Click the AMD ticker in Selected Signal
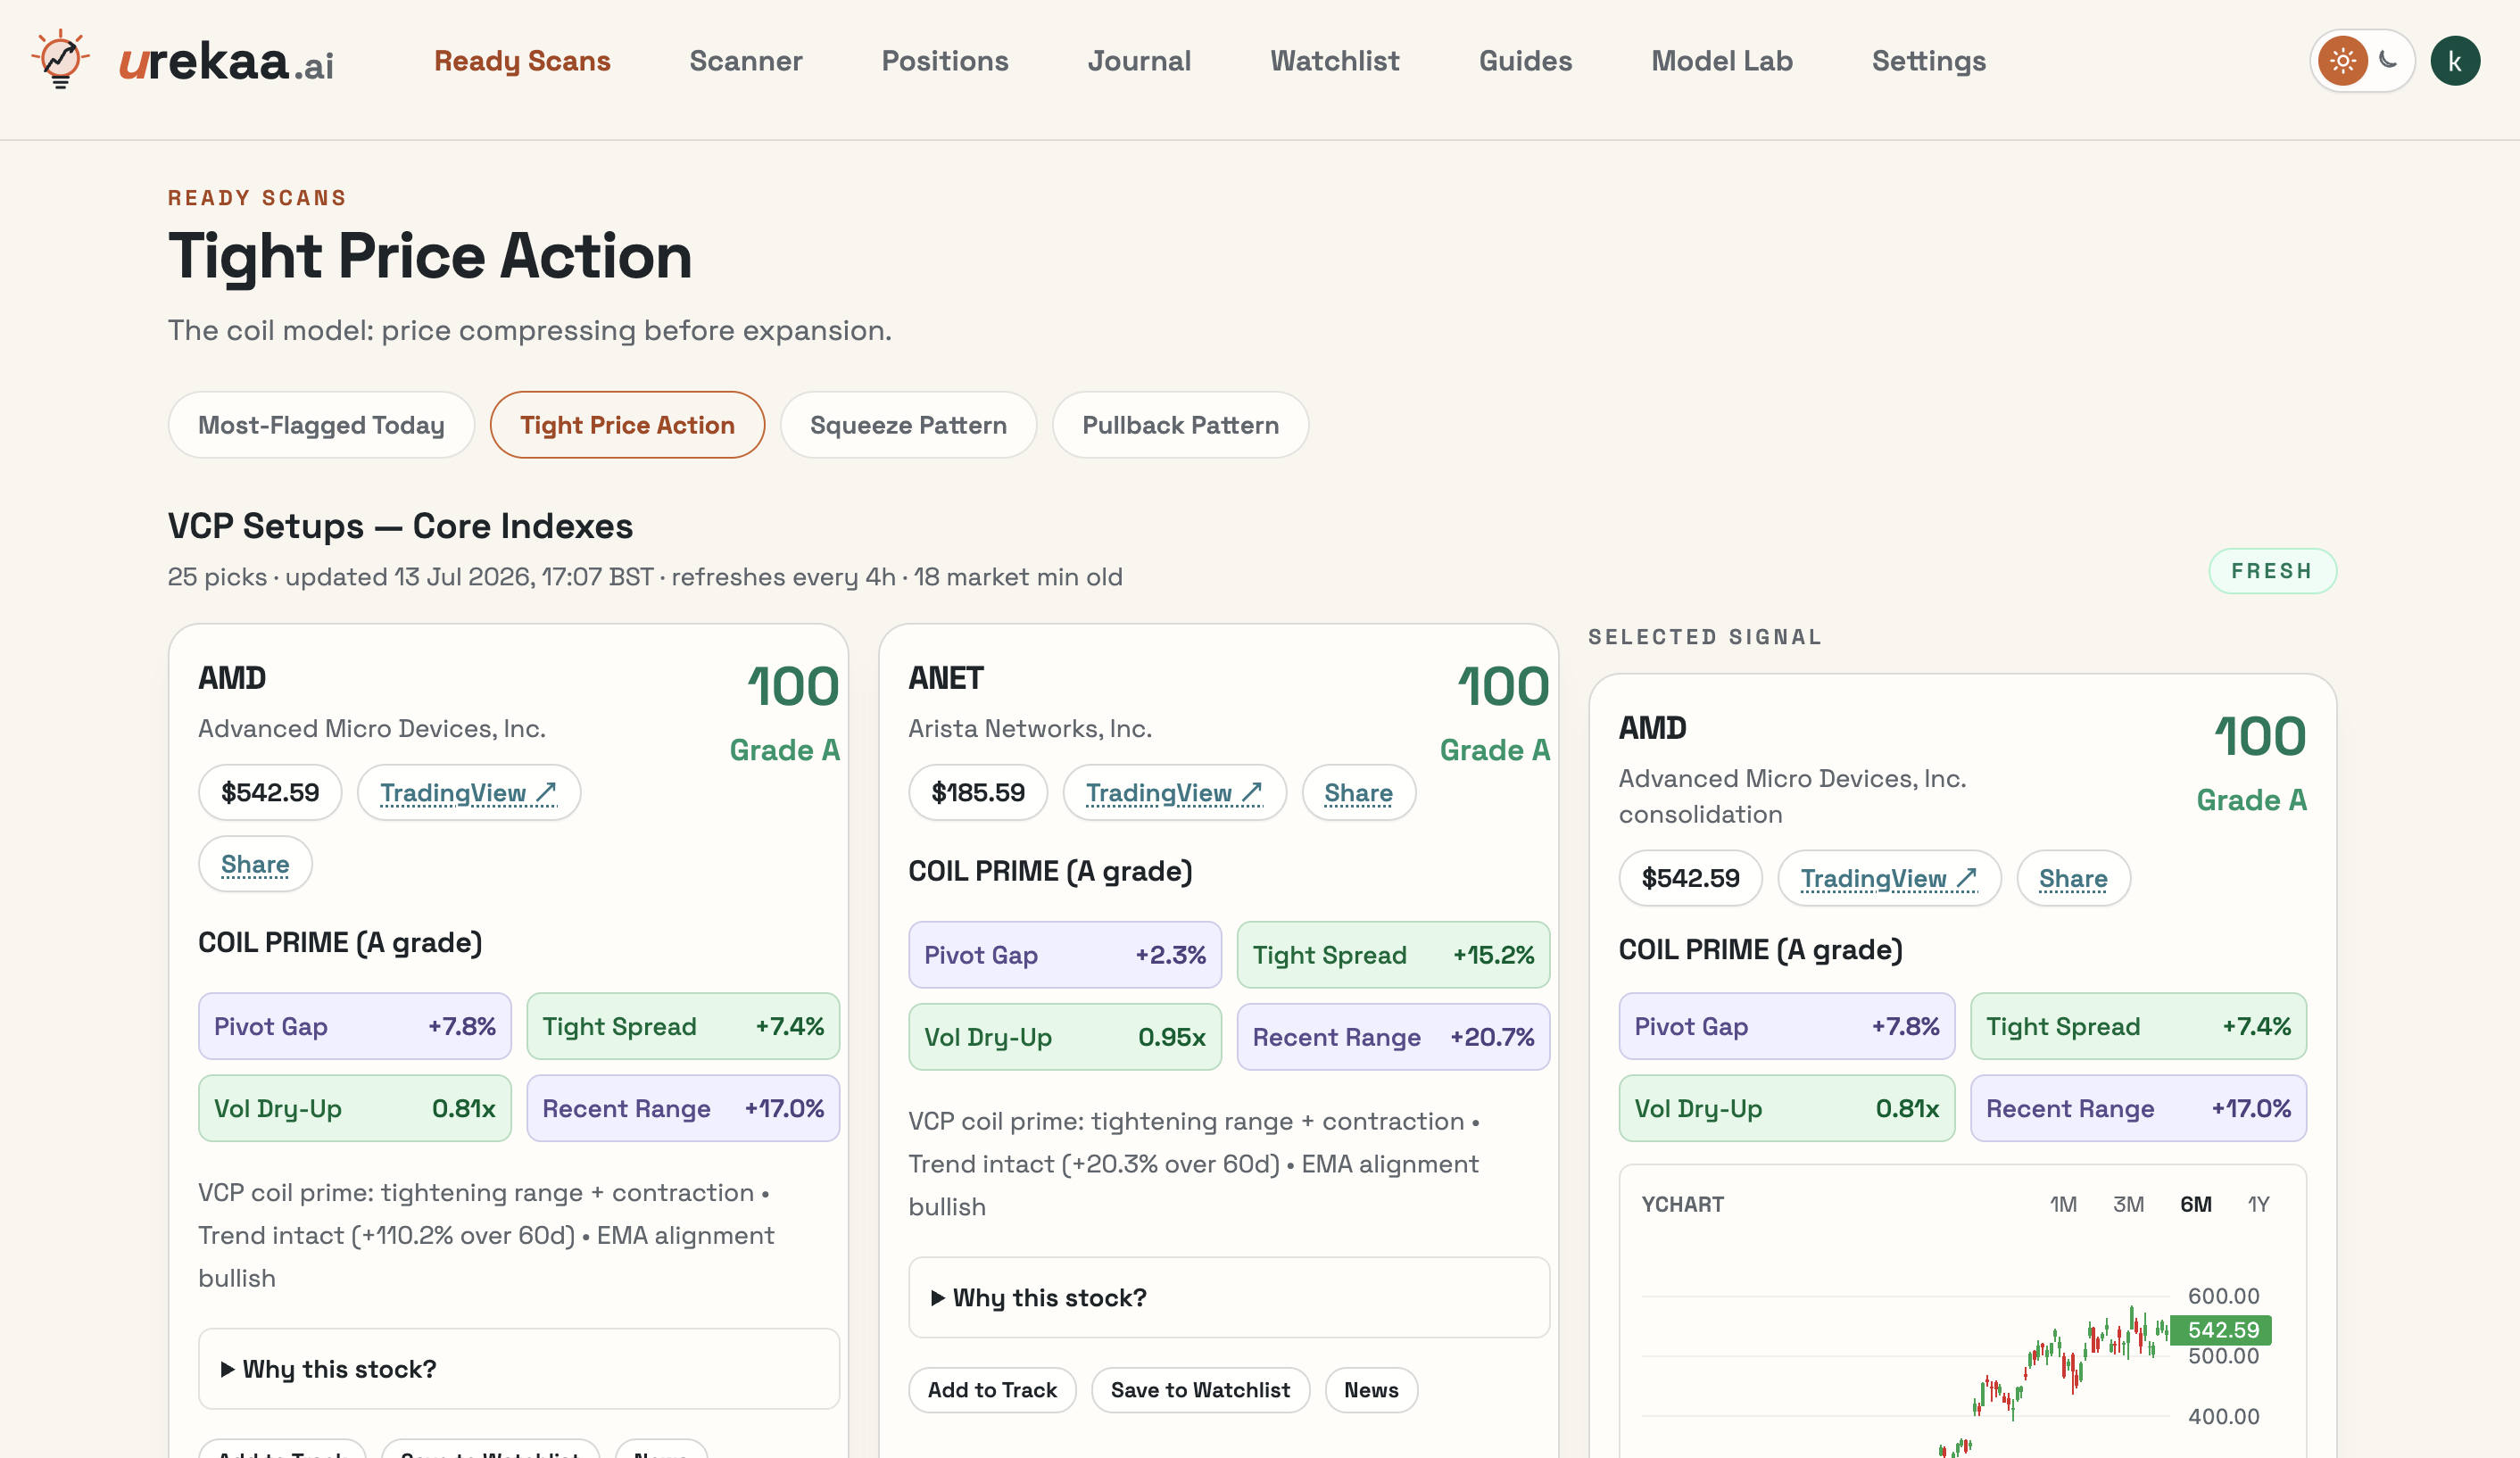The height and width of the screenshot is (1458, 2520). (x=1652, y=728)
